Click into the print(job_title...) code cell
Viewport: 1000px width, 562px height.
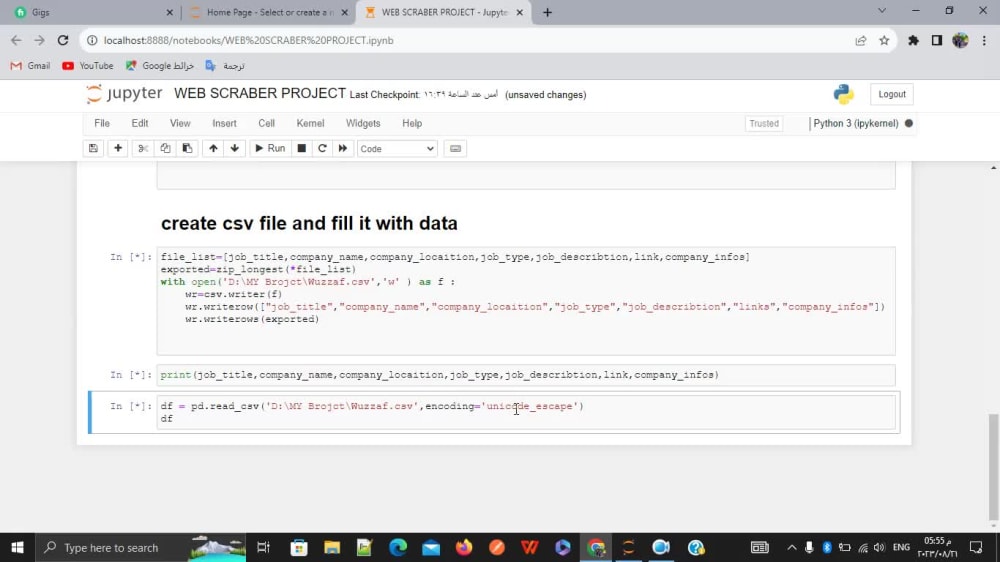[526, 375]
